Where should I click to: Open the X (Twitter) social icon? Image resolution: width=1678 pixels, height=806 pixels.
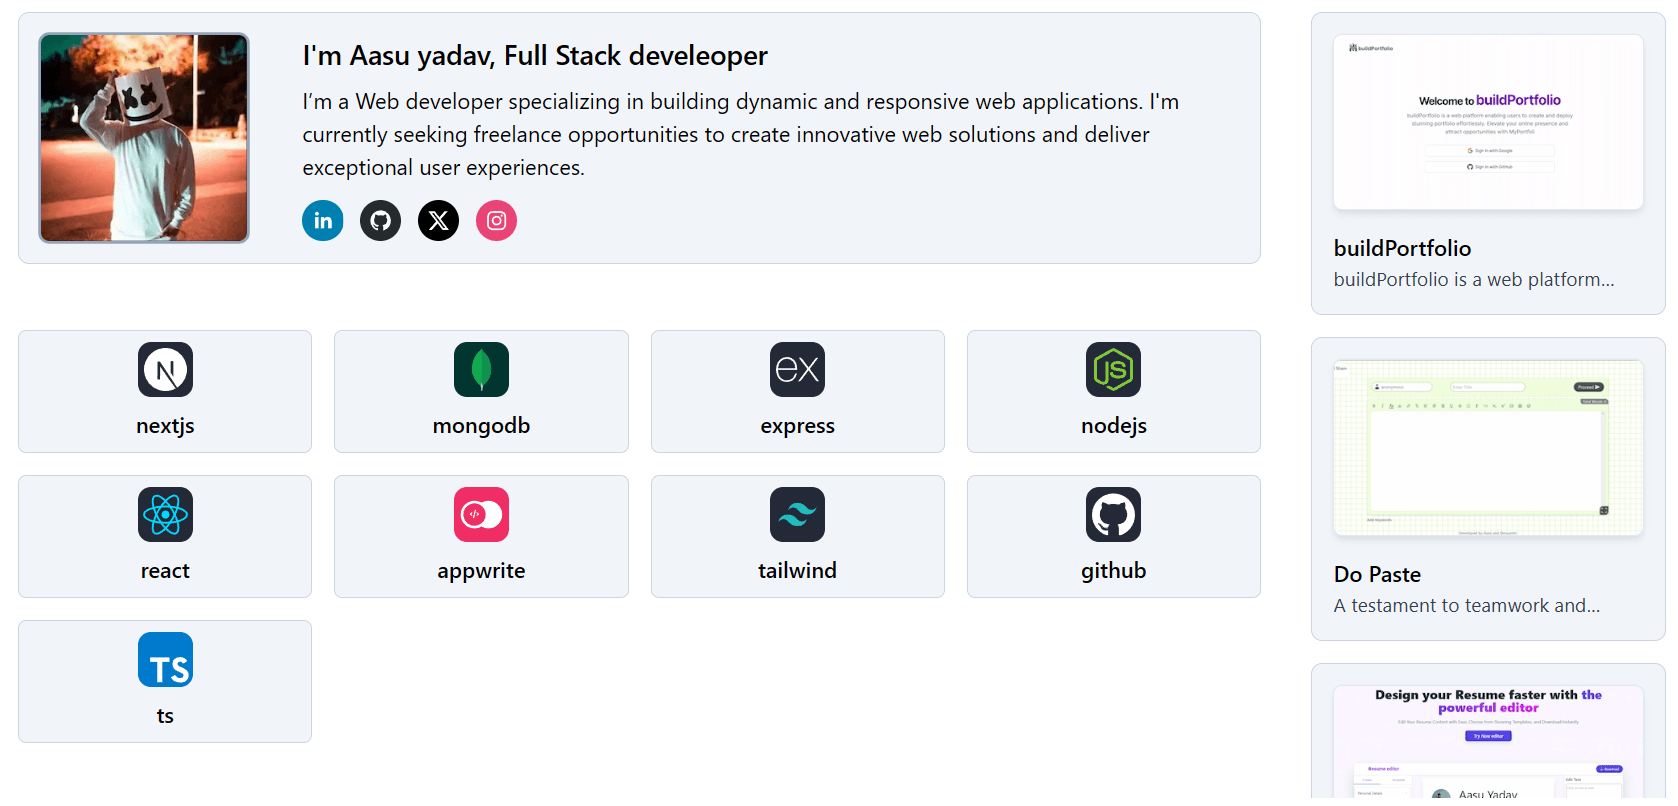(x=438, y=221)
